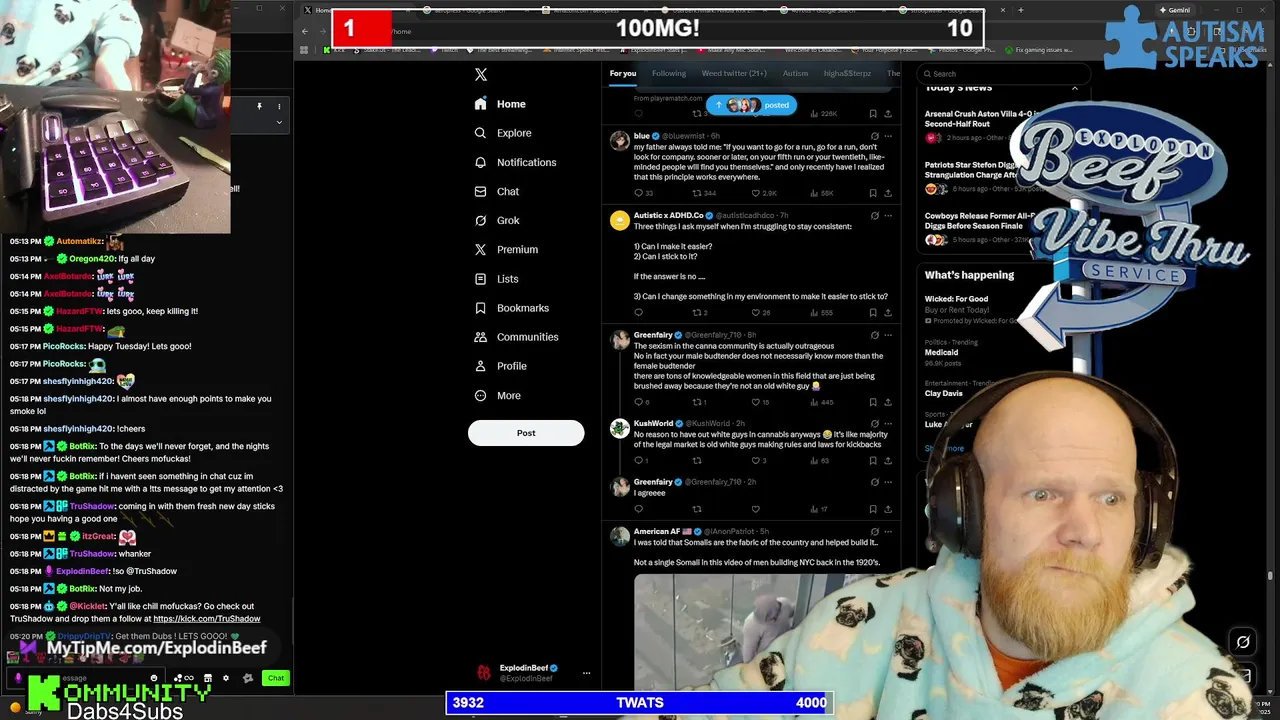Open Bookmarks in the sidebar
The image size is (1280, 720).
point(511,308)
